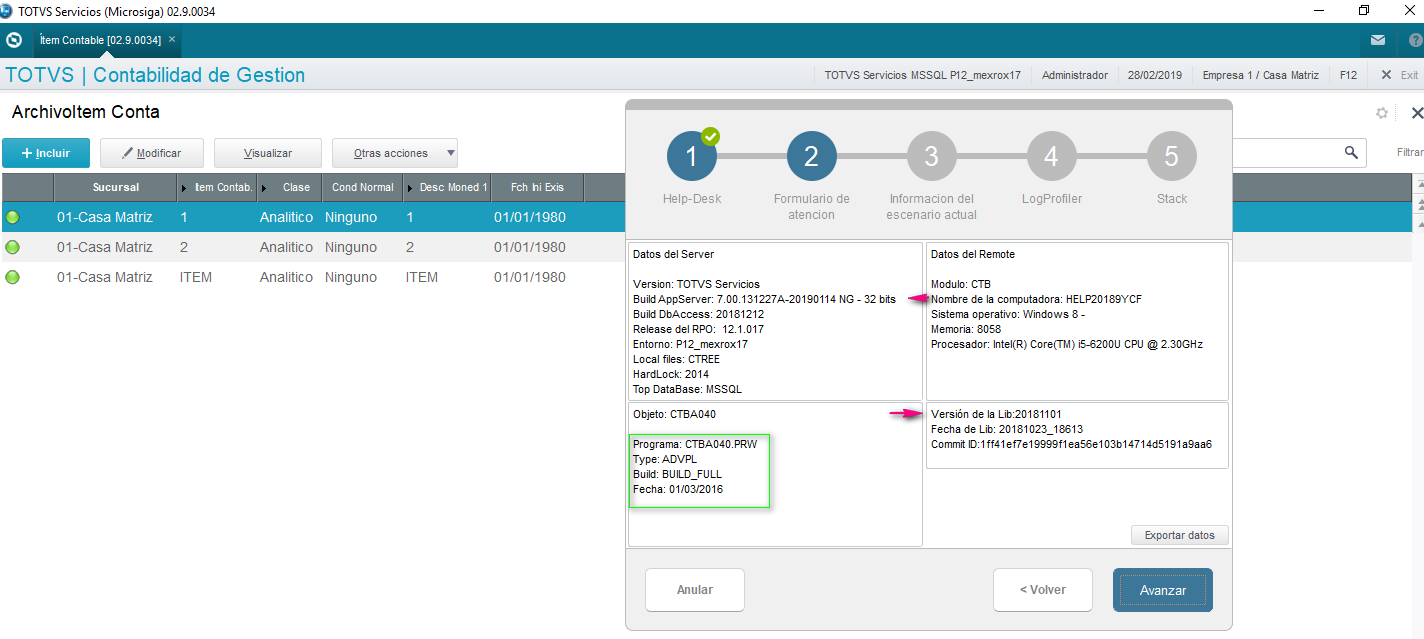This screenshot has width=1424, height=639.
Task: Expand the Otras acciones dropdown
Action: point(395,153)
